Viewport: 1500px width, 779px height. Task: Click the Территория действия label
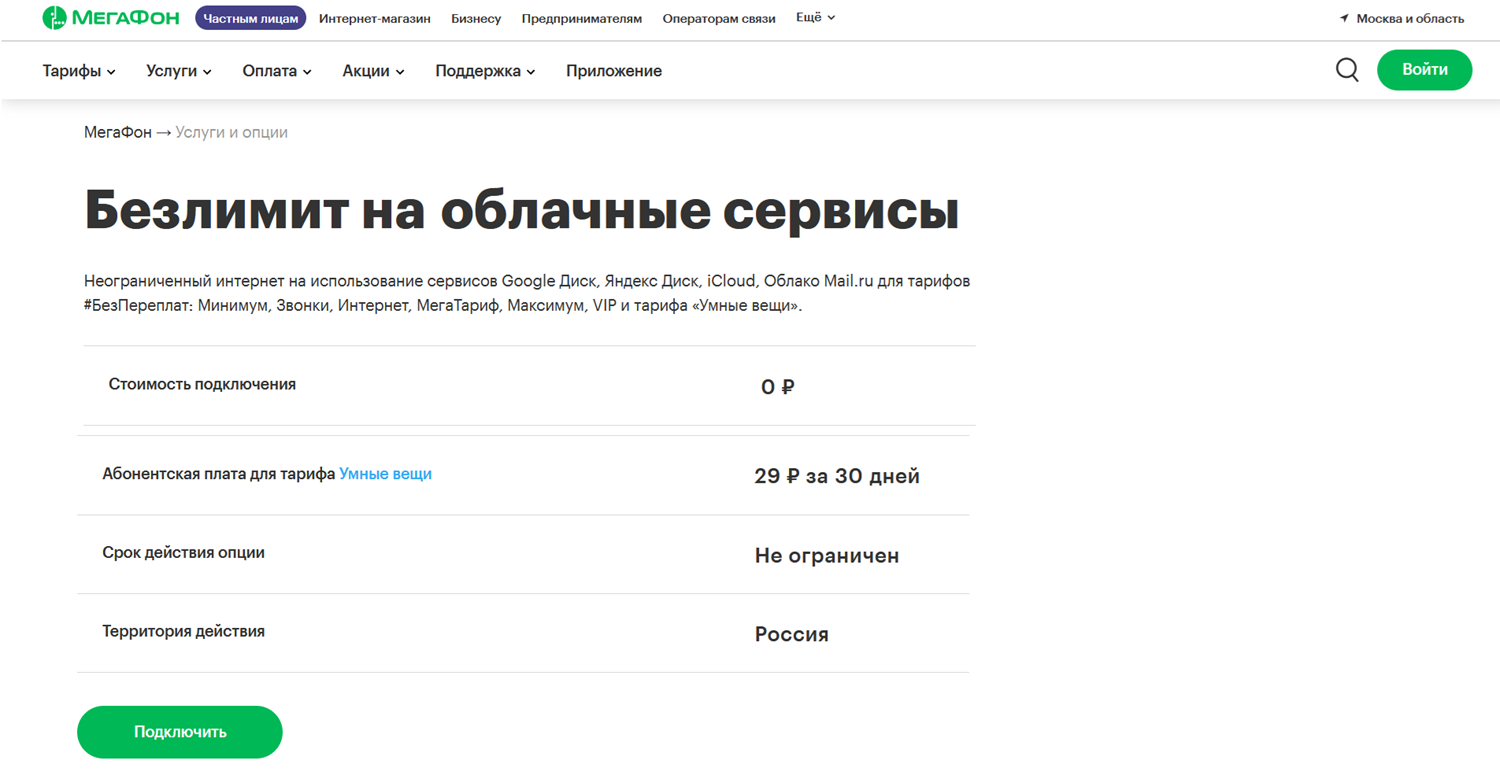(183, 632)
